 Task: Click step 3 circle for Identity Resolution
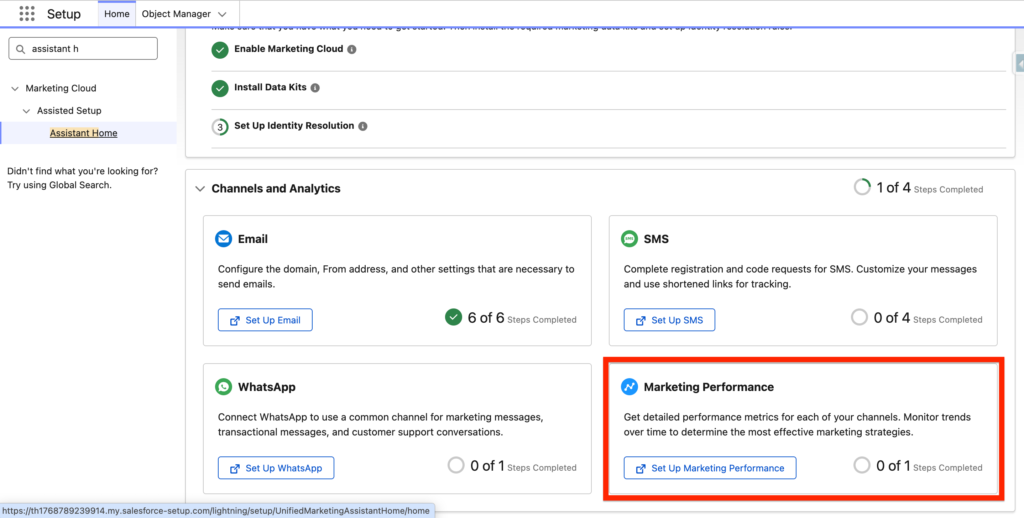(220, 127)
